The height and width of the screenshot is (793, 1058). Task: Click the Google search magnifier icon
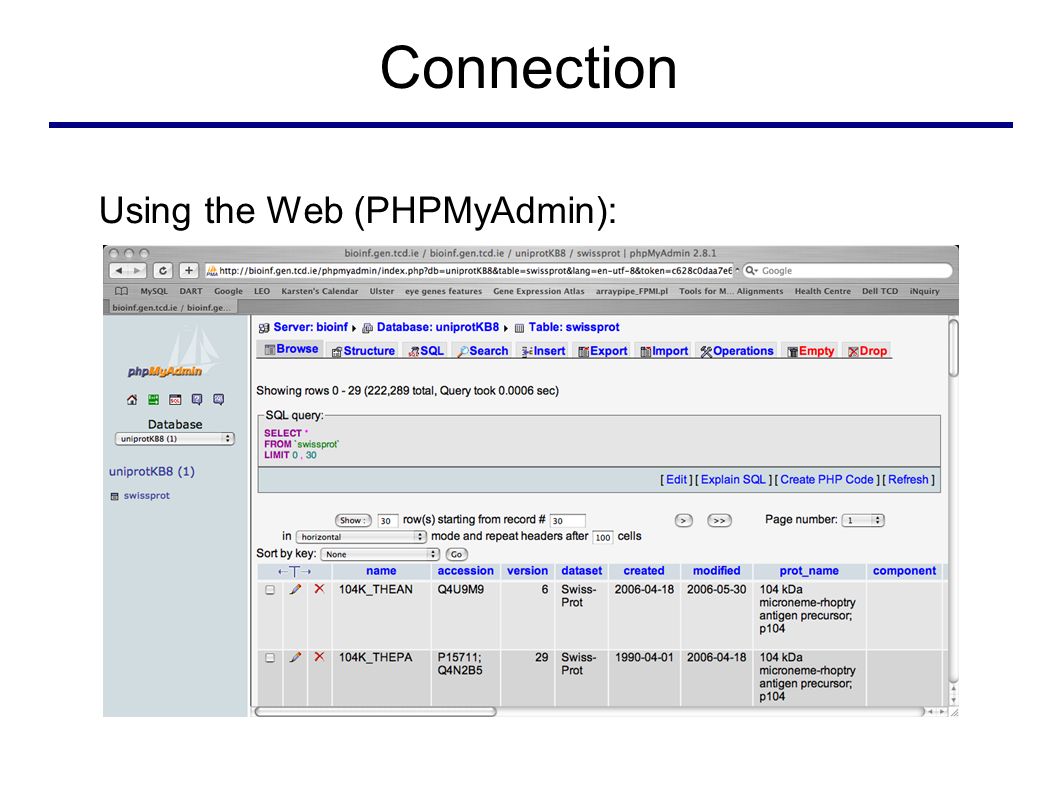point(751,271)
